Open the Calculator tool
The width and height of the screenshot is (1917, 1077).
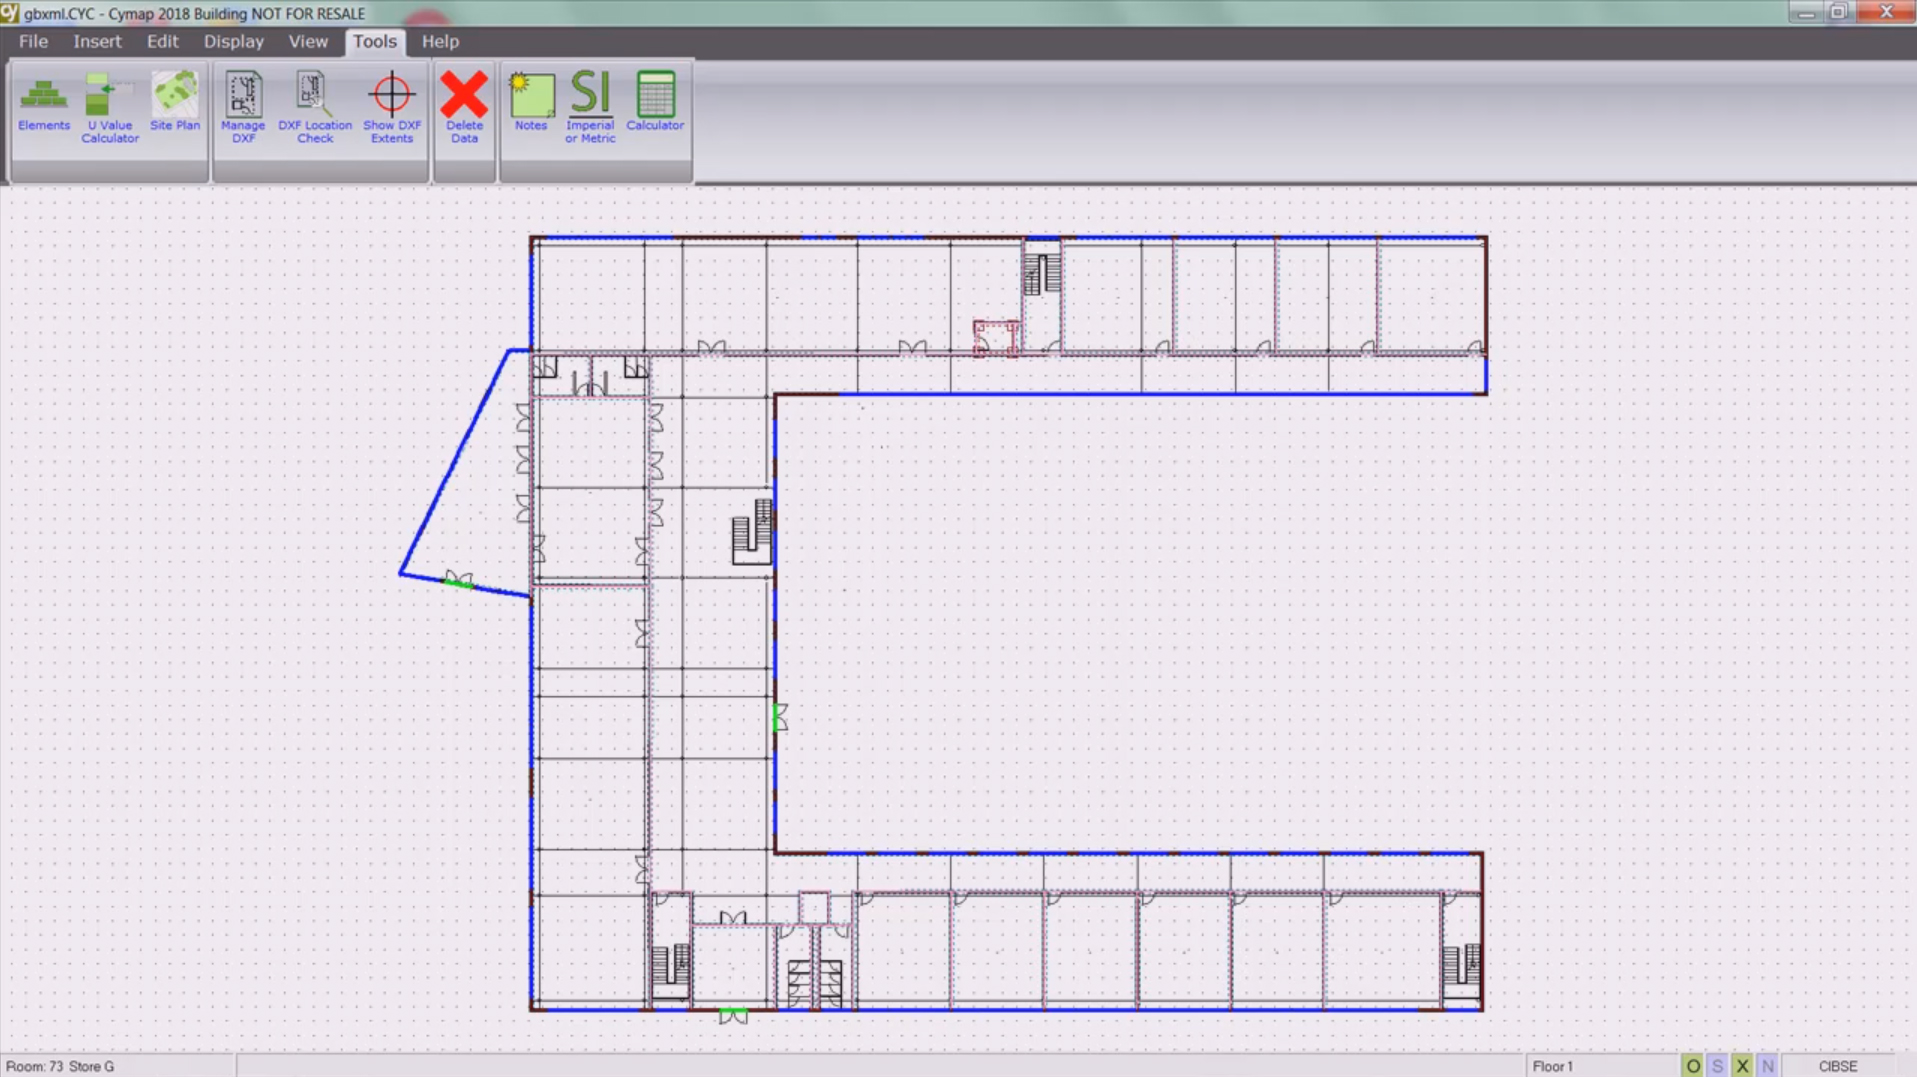[x=655, y=103]
